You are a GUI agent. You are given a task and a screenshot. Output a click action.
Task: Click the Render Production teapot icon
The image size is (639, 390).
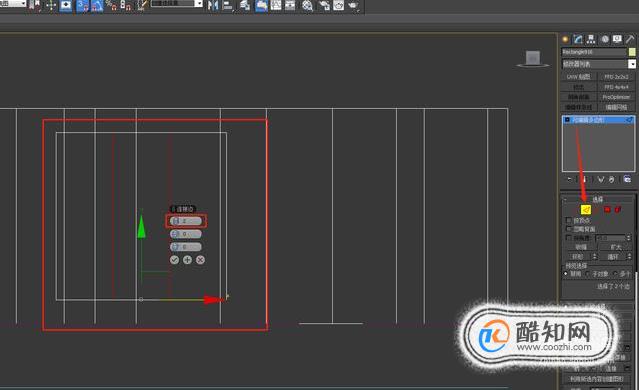[x=353, y=5]
